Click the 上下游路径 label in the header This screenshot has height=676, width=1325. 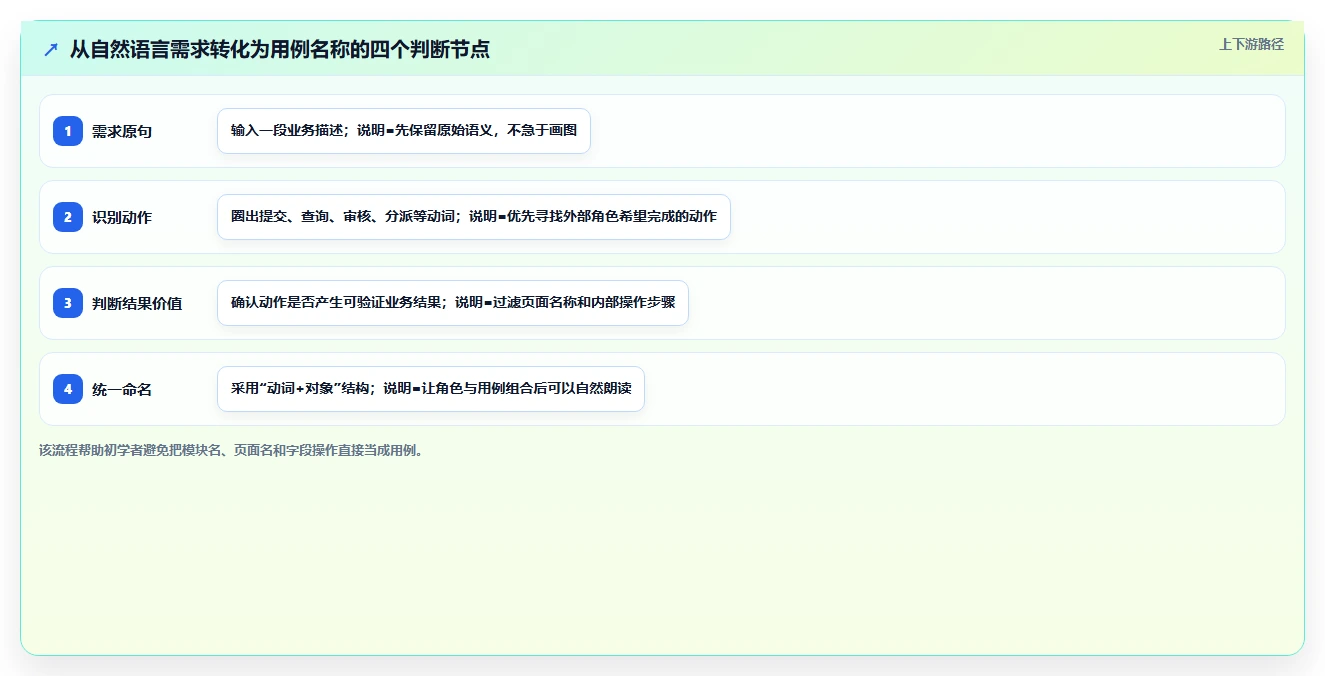1251,44
